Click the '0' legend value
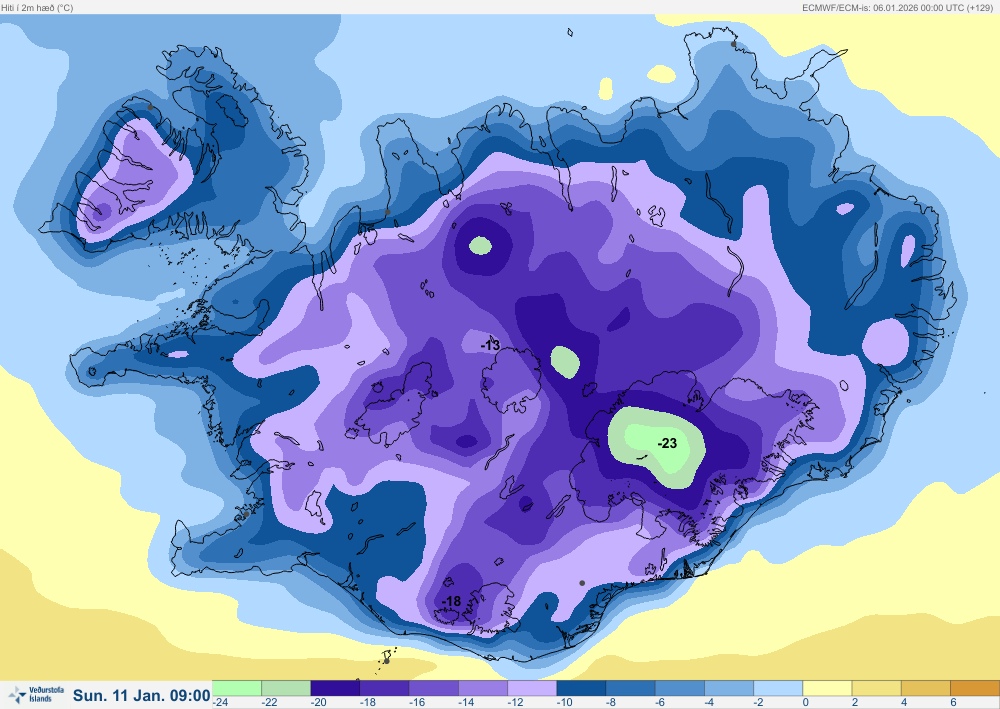 [805, 702]
